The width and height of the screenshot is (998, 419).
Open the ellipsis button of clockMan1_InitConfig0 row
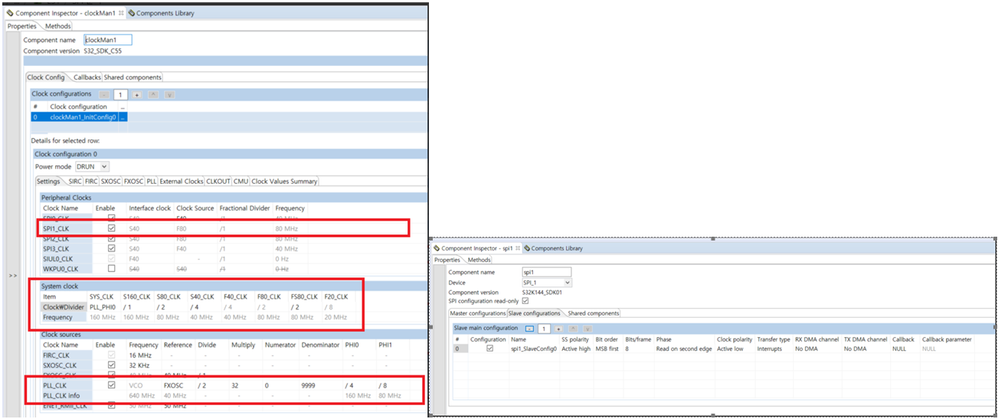coord(123,117)
